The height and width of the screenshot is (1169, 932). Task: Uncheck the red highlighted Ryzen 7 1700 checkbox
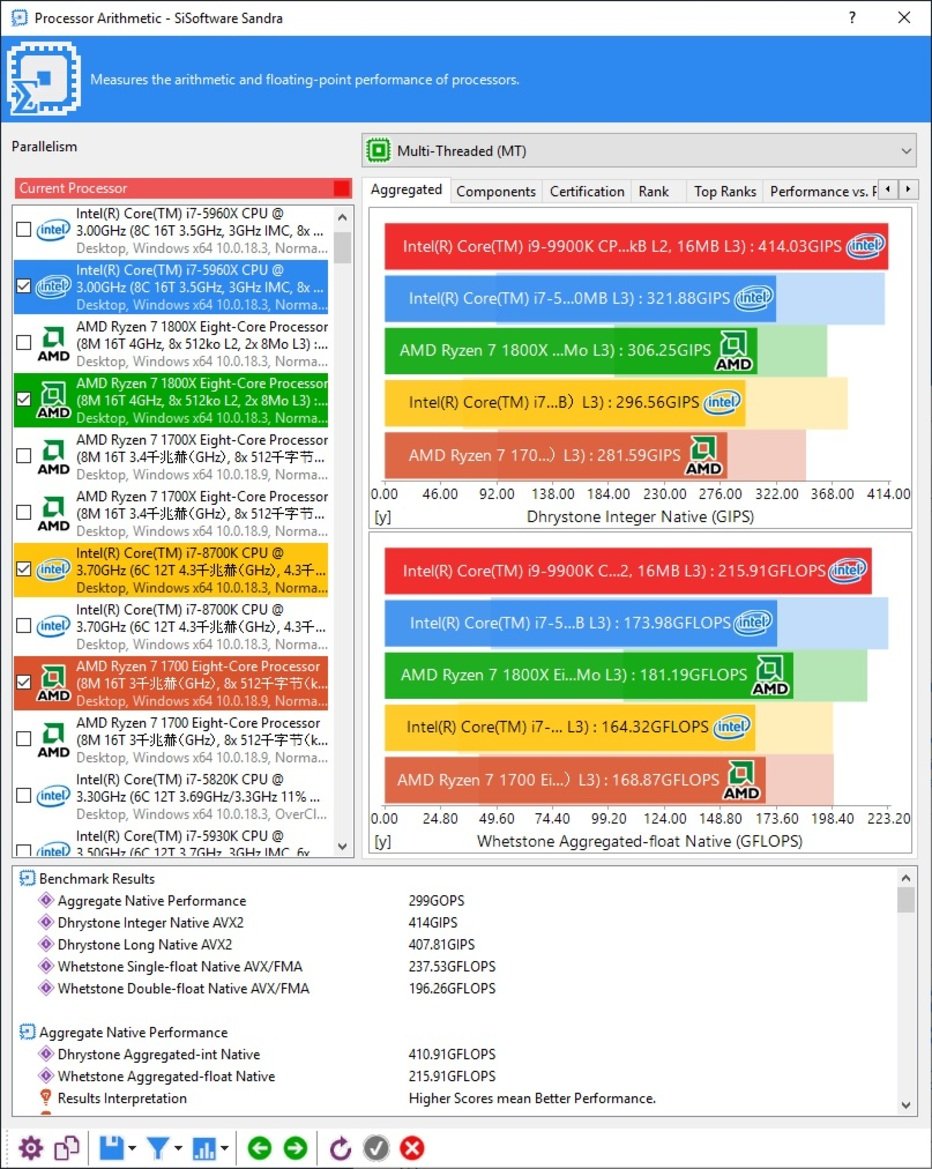(24, 682)
